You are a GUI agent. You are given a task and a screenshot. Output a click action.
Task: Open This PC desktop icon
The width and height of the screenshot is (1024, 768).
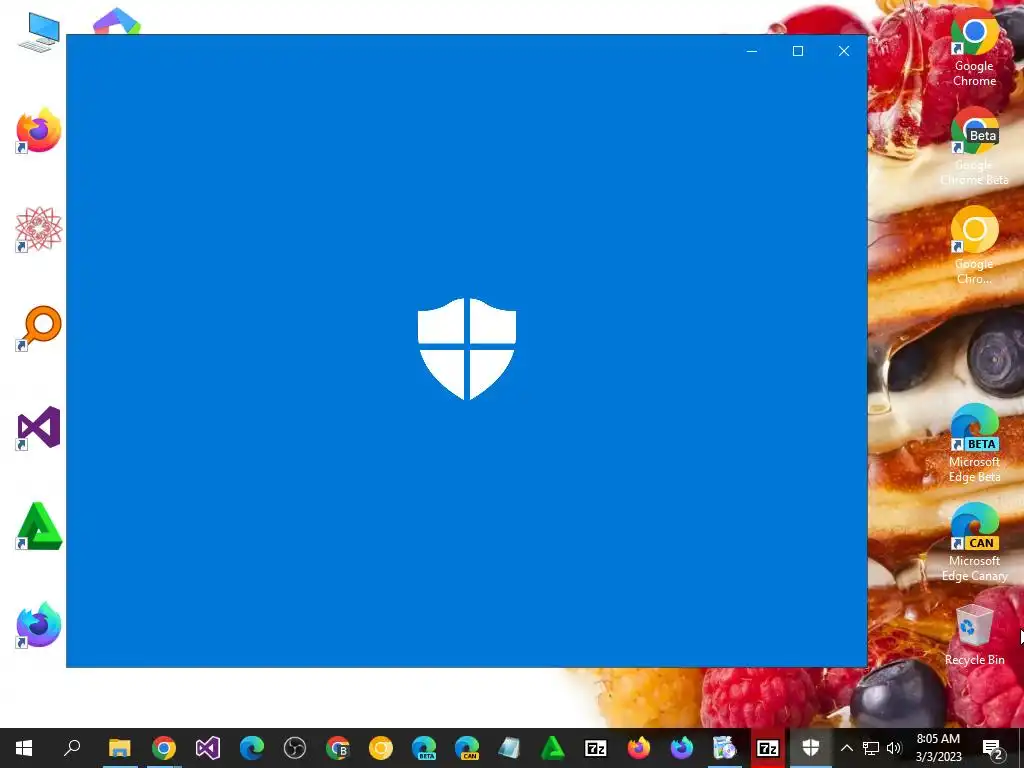[39, 31]
